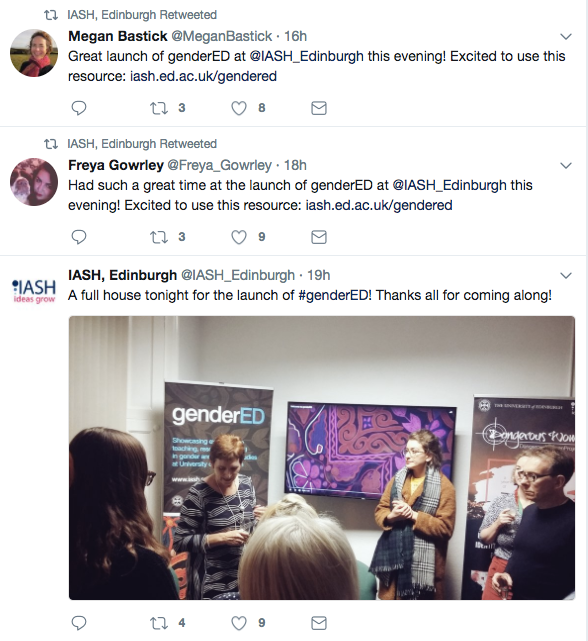Retweet Megan Bastick's genderED tweet
The image size is (588, 641).
click(x=159, y=108)
